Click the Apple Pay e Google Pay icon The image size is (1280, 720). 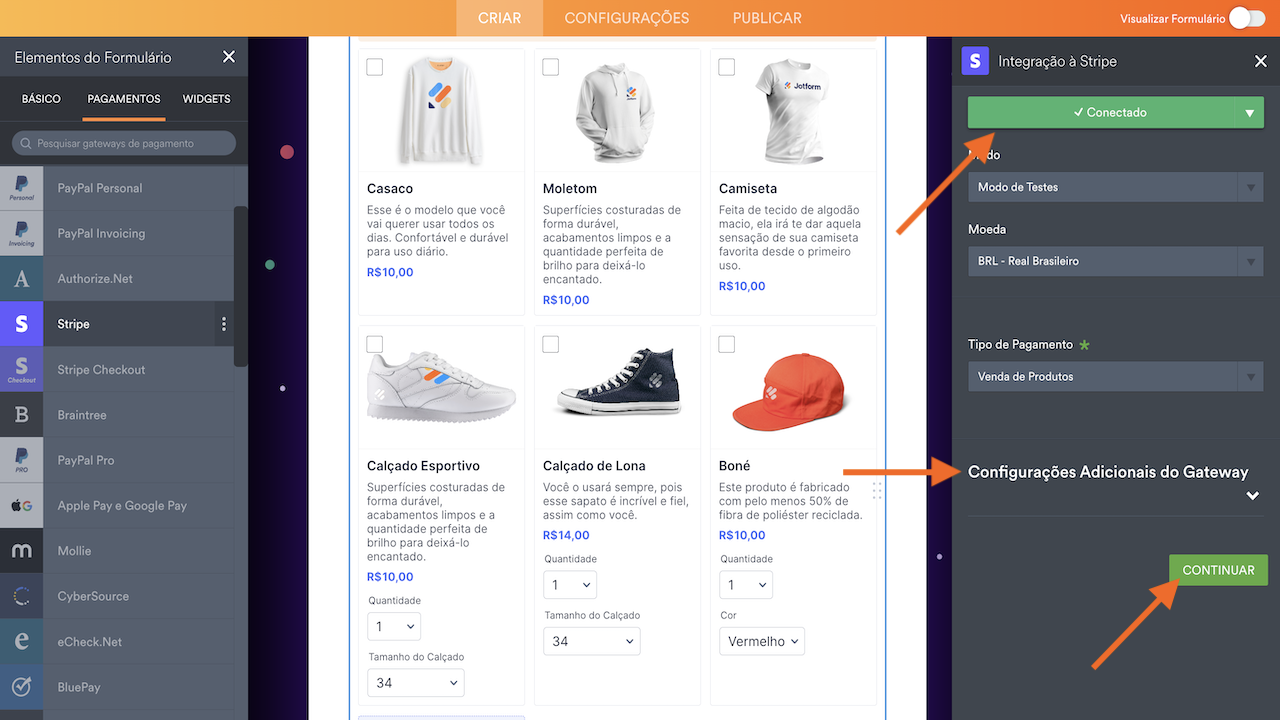tap(21, 506)
